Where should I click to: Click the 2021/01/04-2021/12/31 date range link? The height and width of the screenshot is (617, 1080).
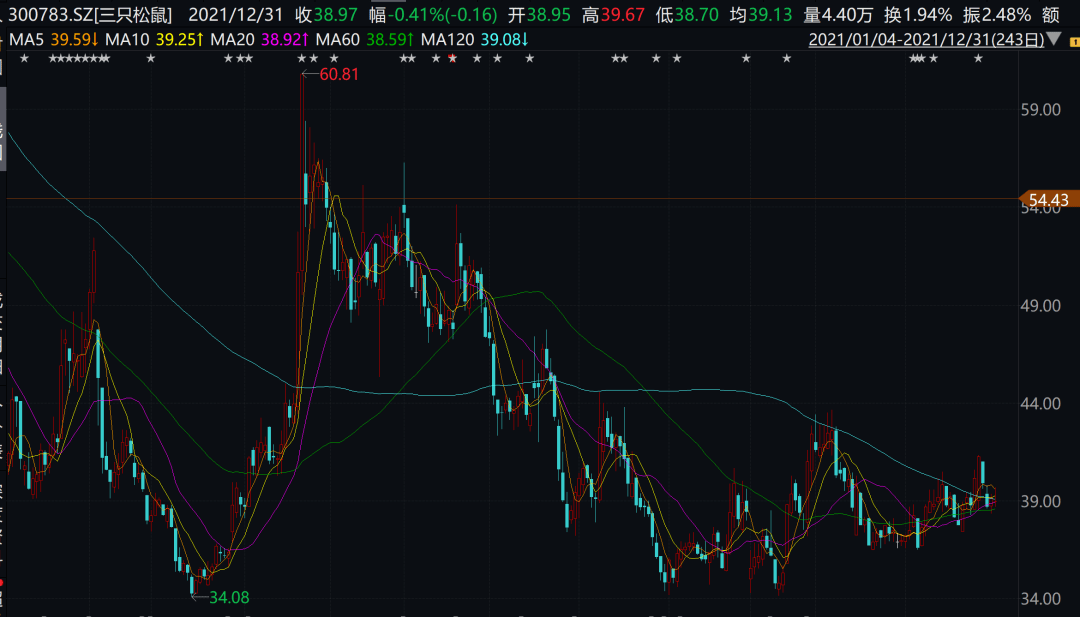point(926,39)
